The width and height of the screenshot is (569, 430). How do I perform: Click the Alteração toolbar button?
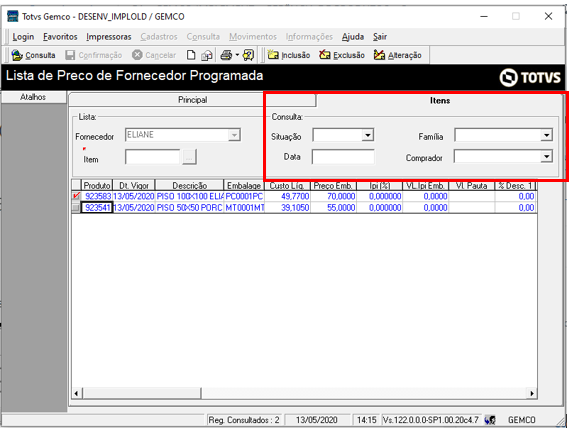point(398,55)
